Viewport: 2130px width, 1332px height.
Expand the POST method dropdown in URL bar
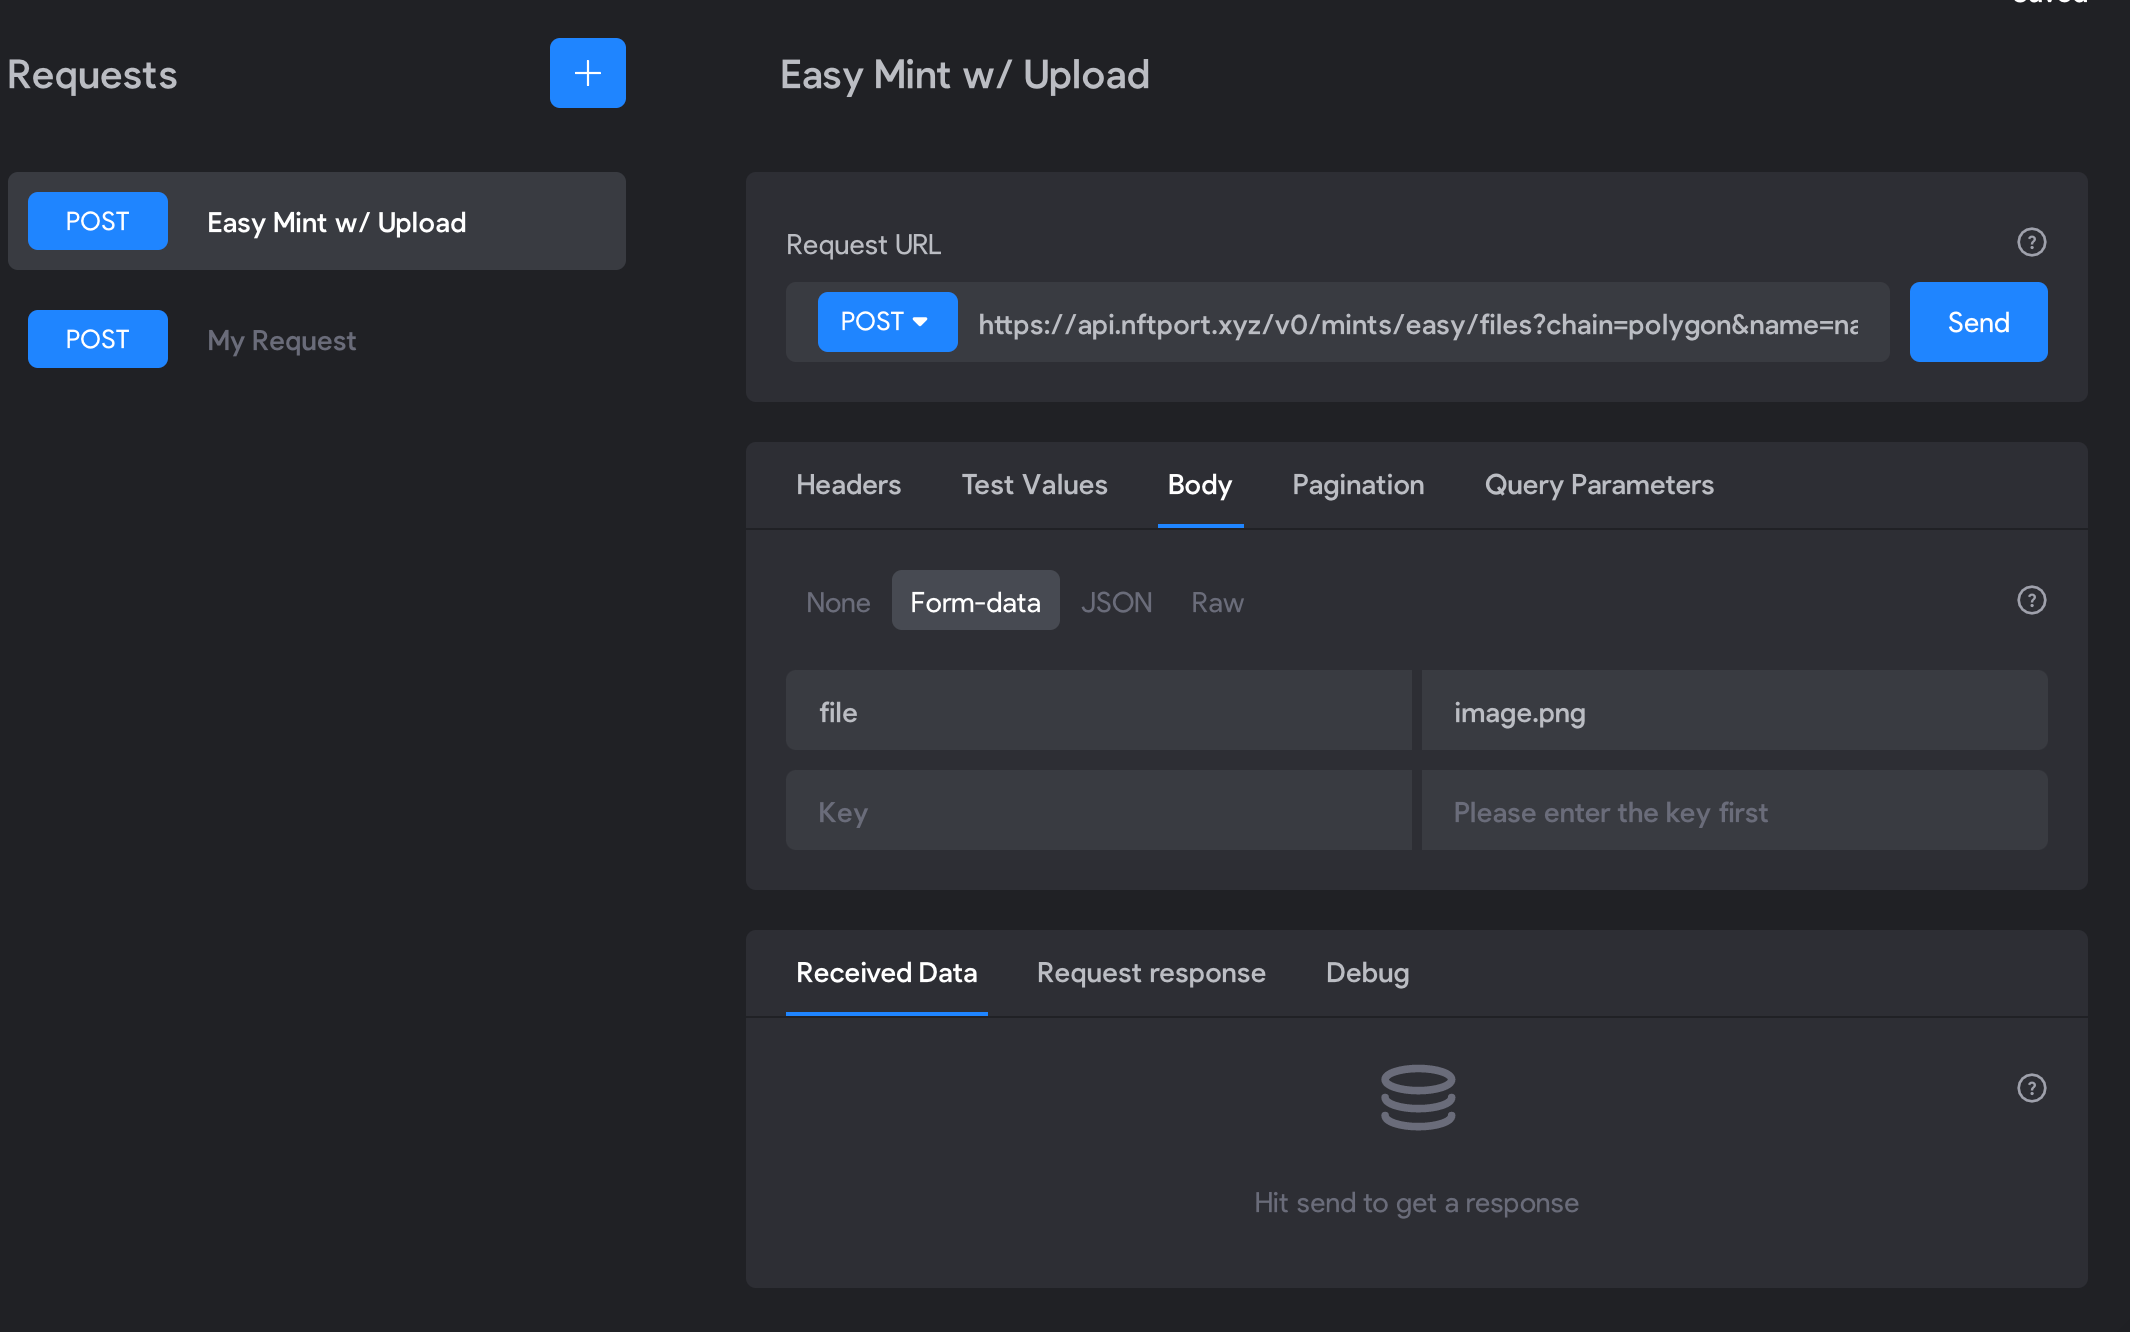887,322
